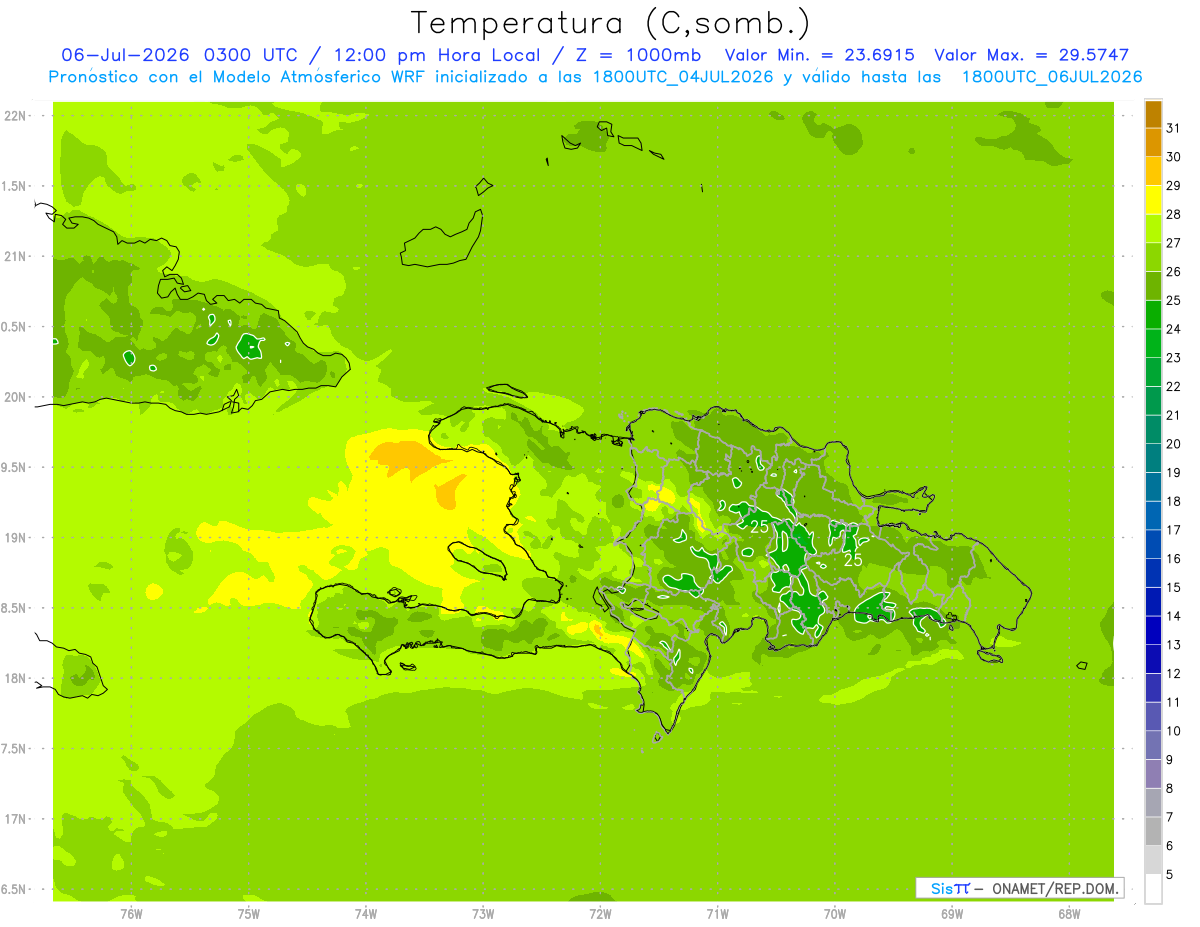Click the '22N' latitude label
The image size is (1200, 927).
(x=15, y=116)
